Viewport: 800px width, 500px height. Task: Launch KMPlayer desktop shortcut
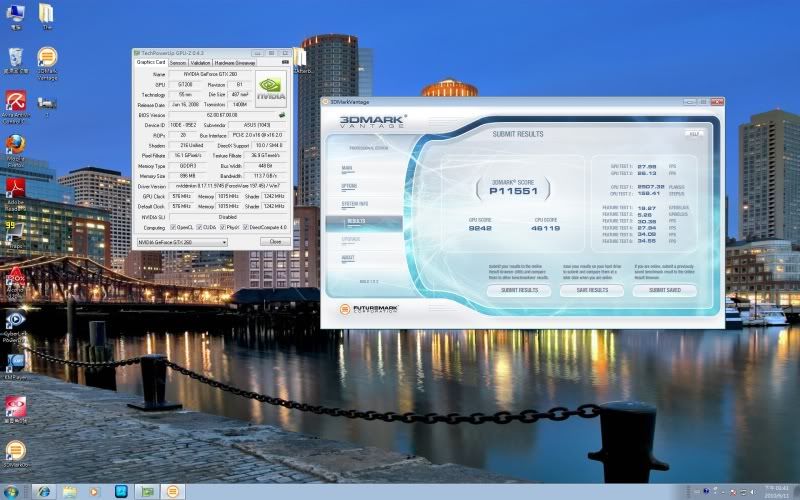tap(16, 366)
